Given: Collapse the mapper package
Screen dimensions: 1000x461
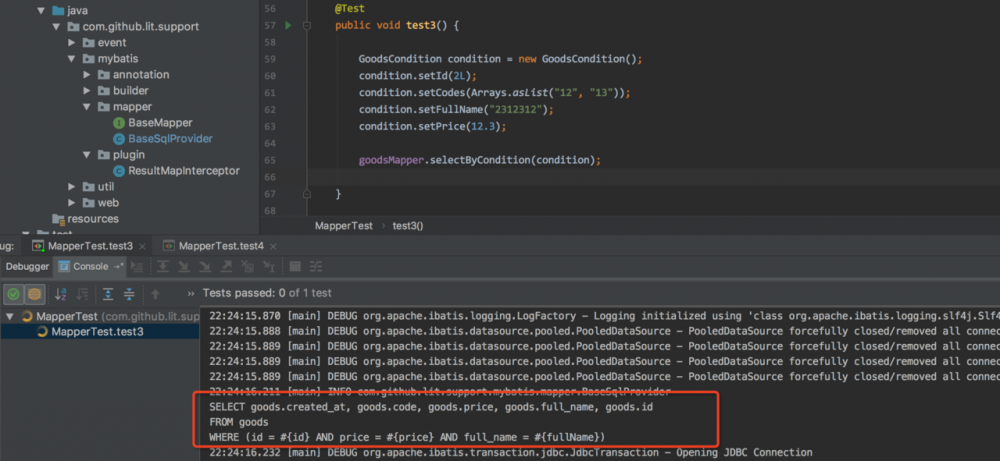Looking at the screenshot, I should [x=87, y=106].
